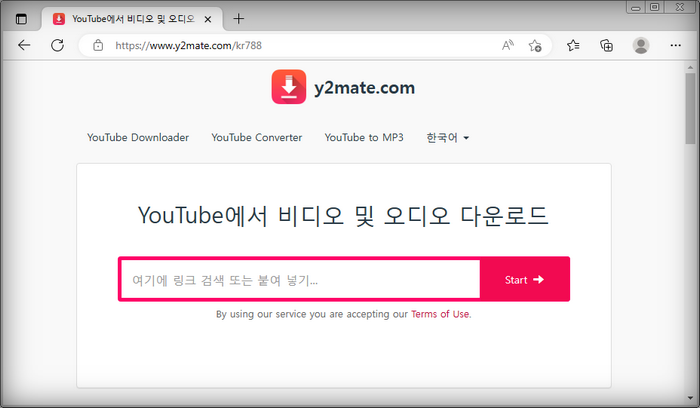Screen dimensions: 700x408
Task: Add this page to favorites star
Action: 535,45
